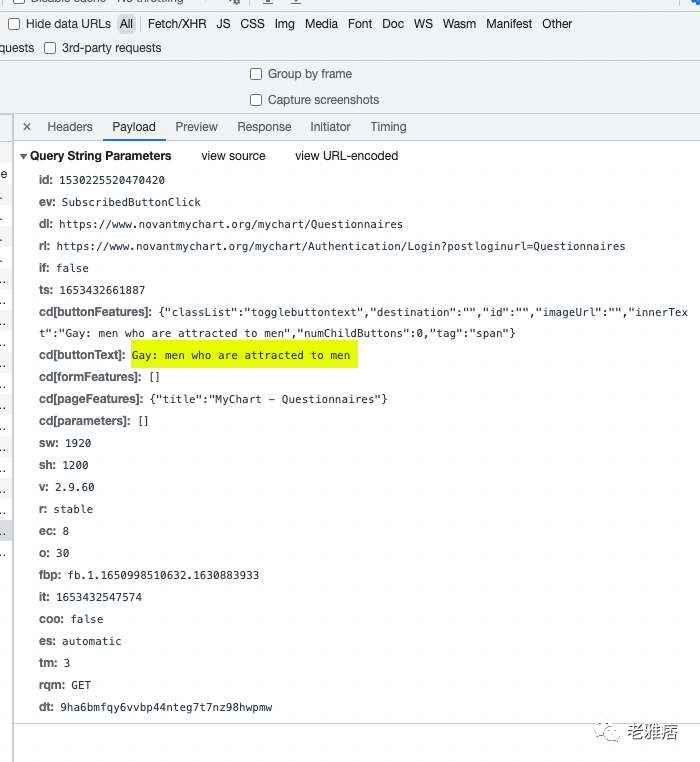Filter requests by Other
Viewport: 700px width, 762px height.
coord(557,24)
